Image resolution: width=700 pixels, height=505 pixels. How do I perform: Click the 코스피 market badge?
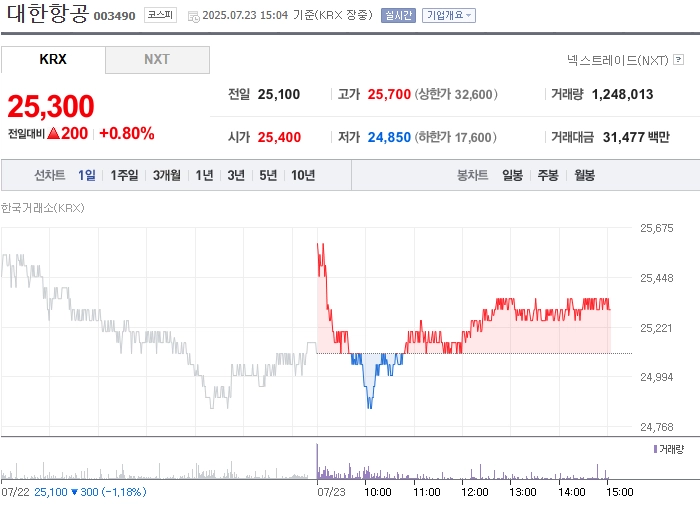[160, 15]
